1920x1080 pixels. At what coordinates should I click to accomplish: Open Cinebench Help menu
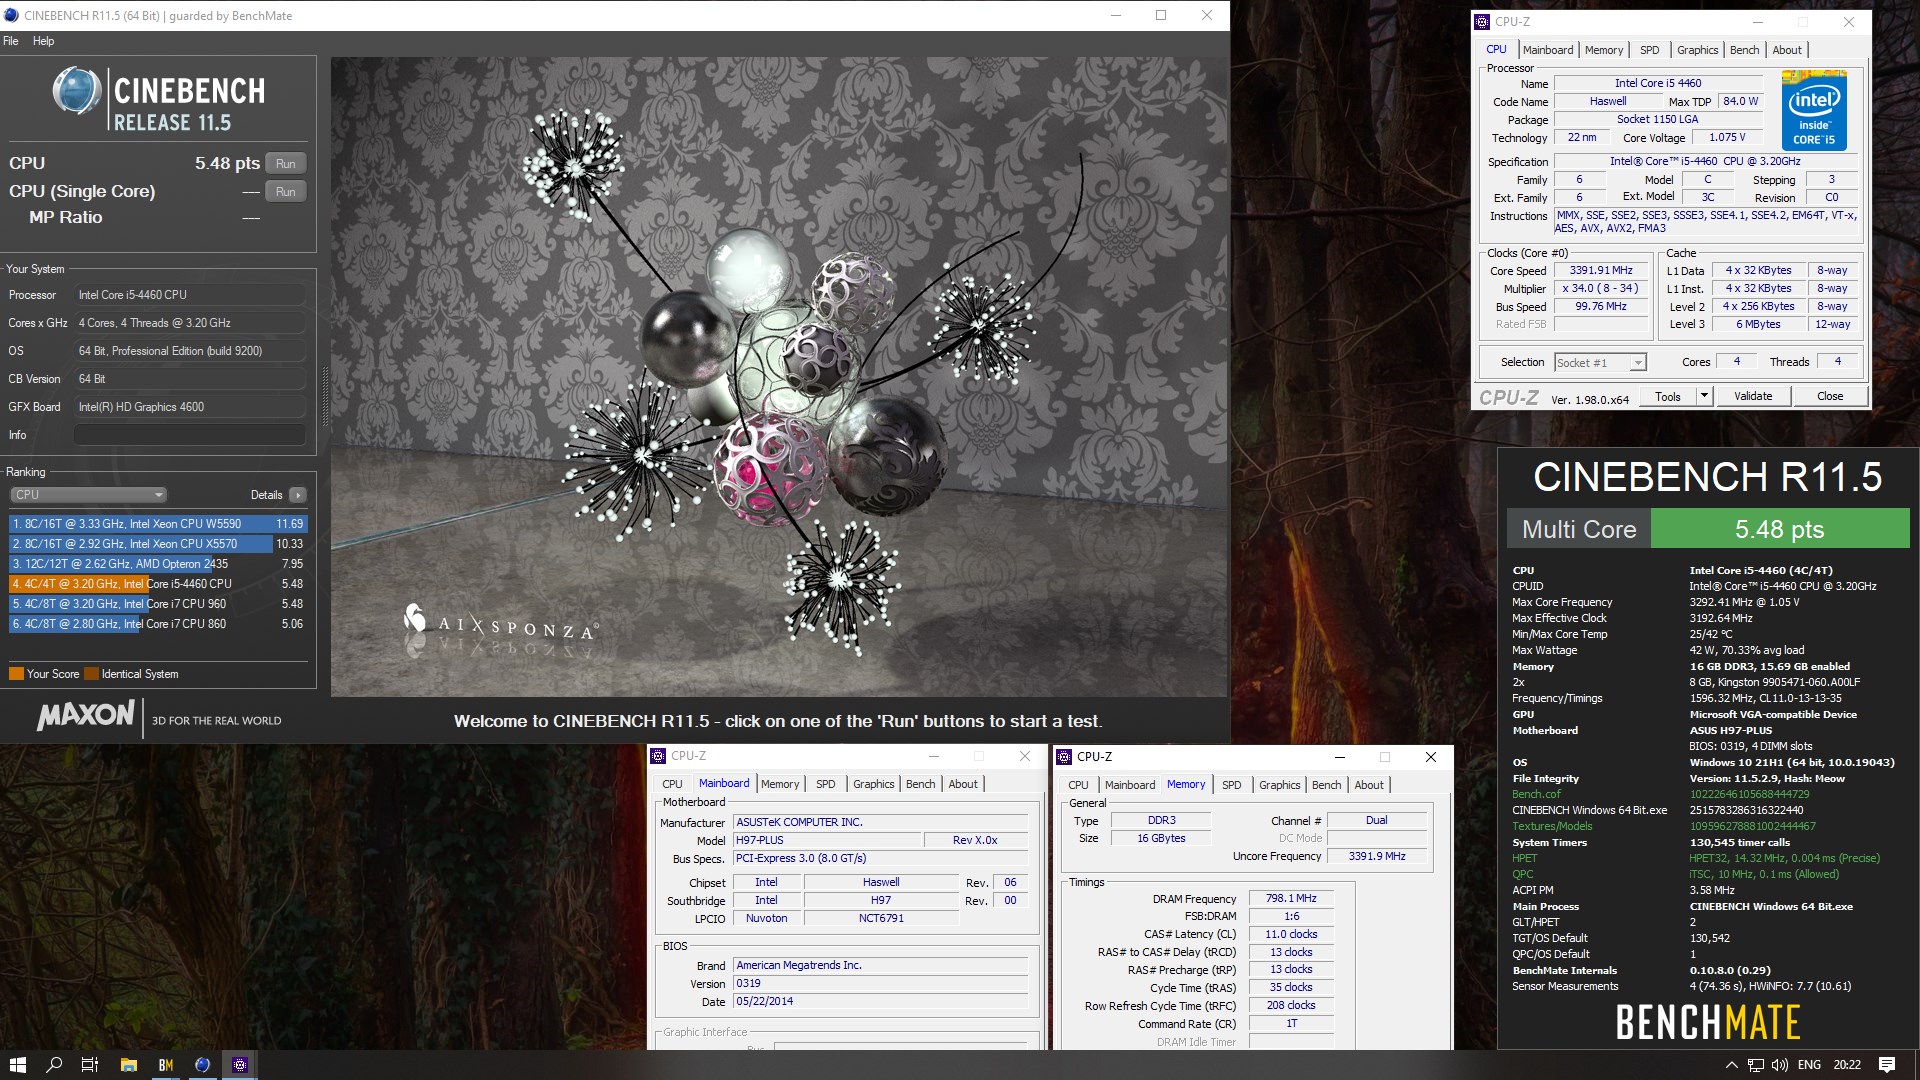click(43, 41)
